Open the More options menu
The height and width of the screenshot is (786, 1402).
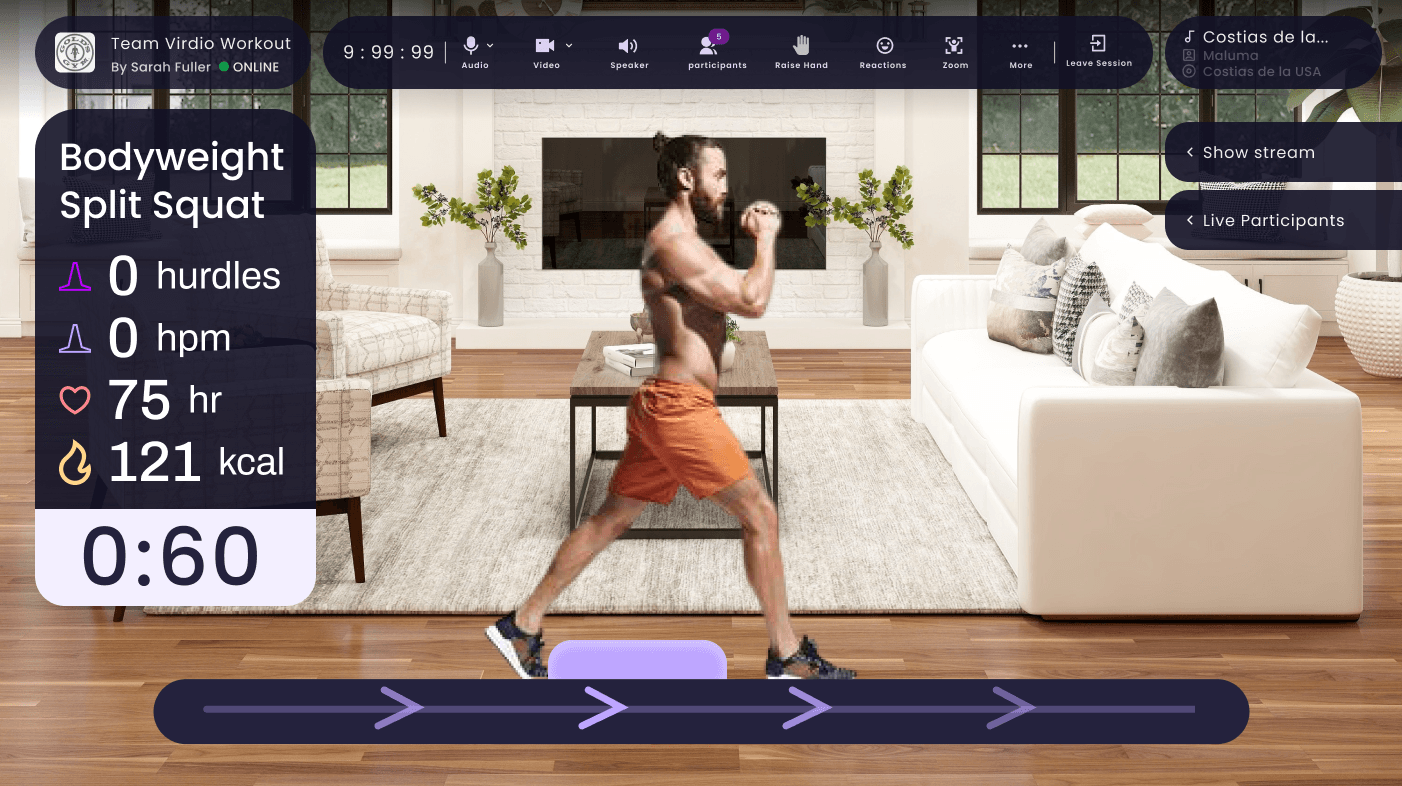click(1020, 46)
